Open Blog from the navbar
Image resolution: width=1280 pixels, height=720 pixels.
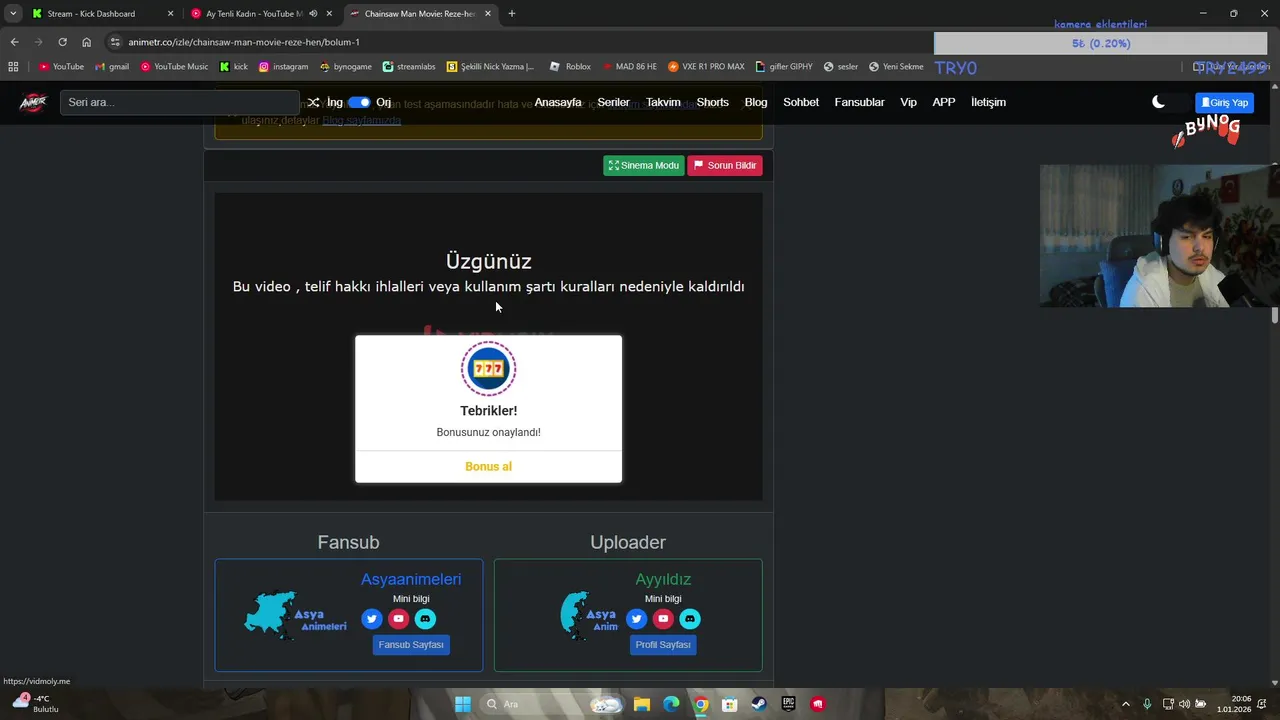756,102
